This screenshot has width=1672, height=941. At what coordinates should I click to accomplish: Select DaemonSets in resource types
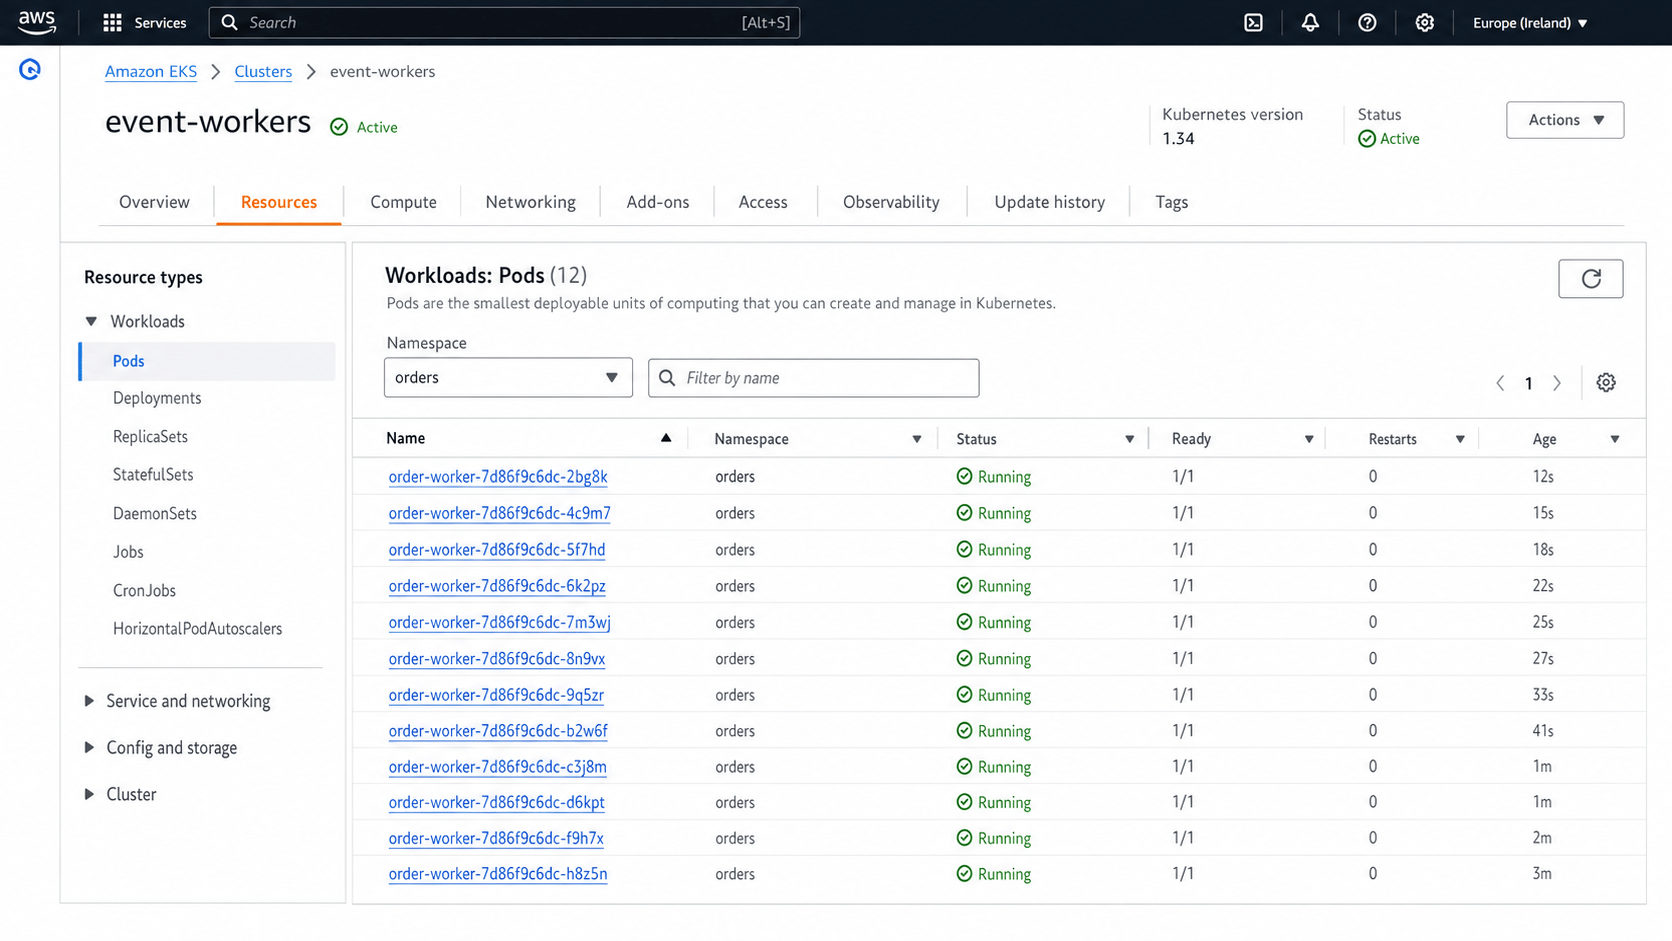pyautogui.click(x=155, y=514)
